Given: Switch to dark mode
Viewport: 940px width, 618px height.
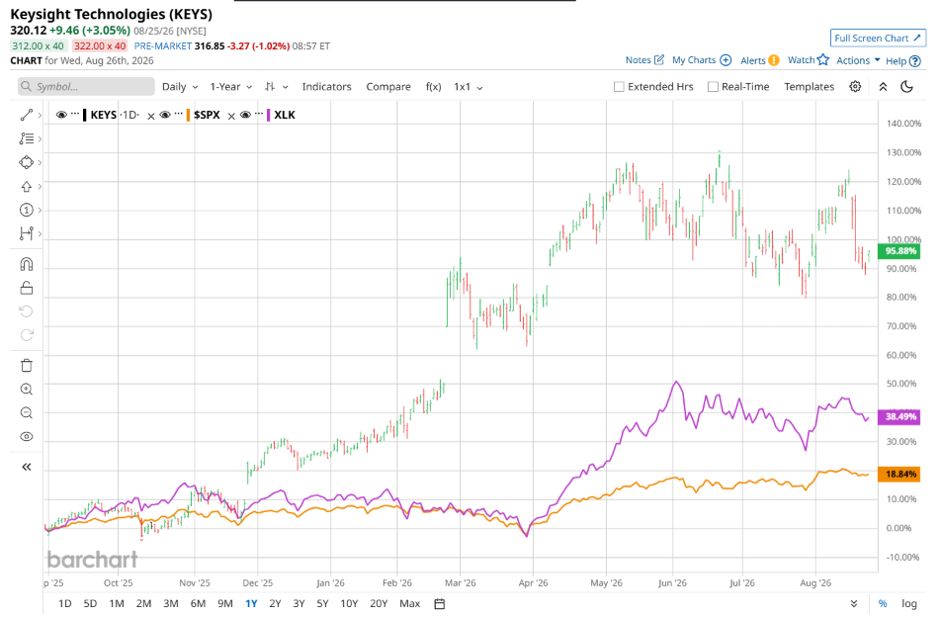Looking at the screenshot, I should (907, 86).
